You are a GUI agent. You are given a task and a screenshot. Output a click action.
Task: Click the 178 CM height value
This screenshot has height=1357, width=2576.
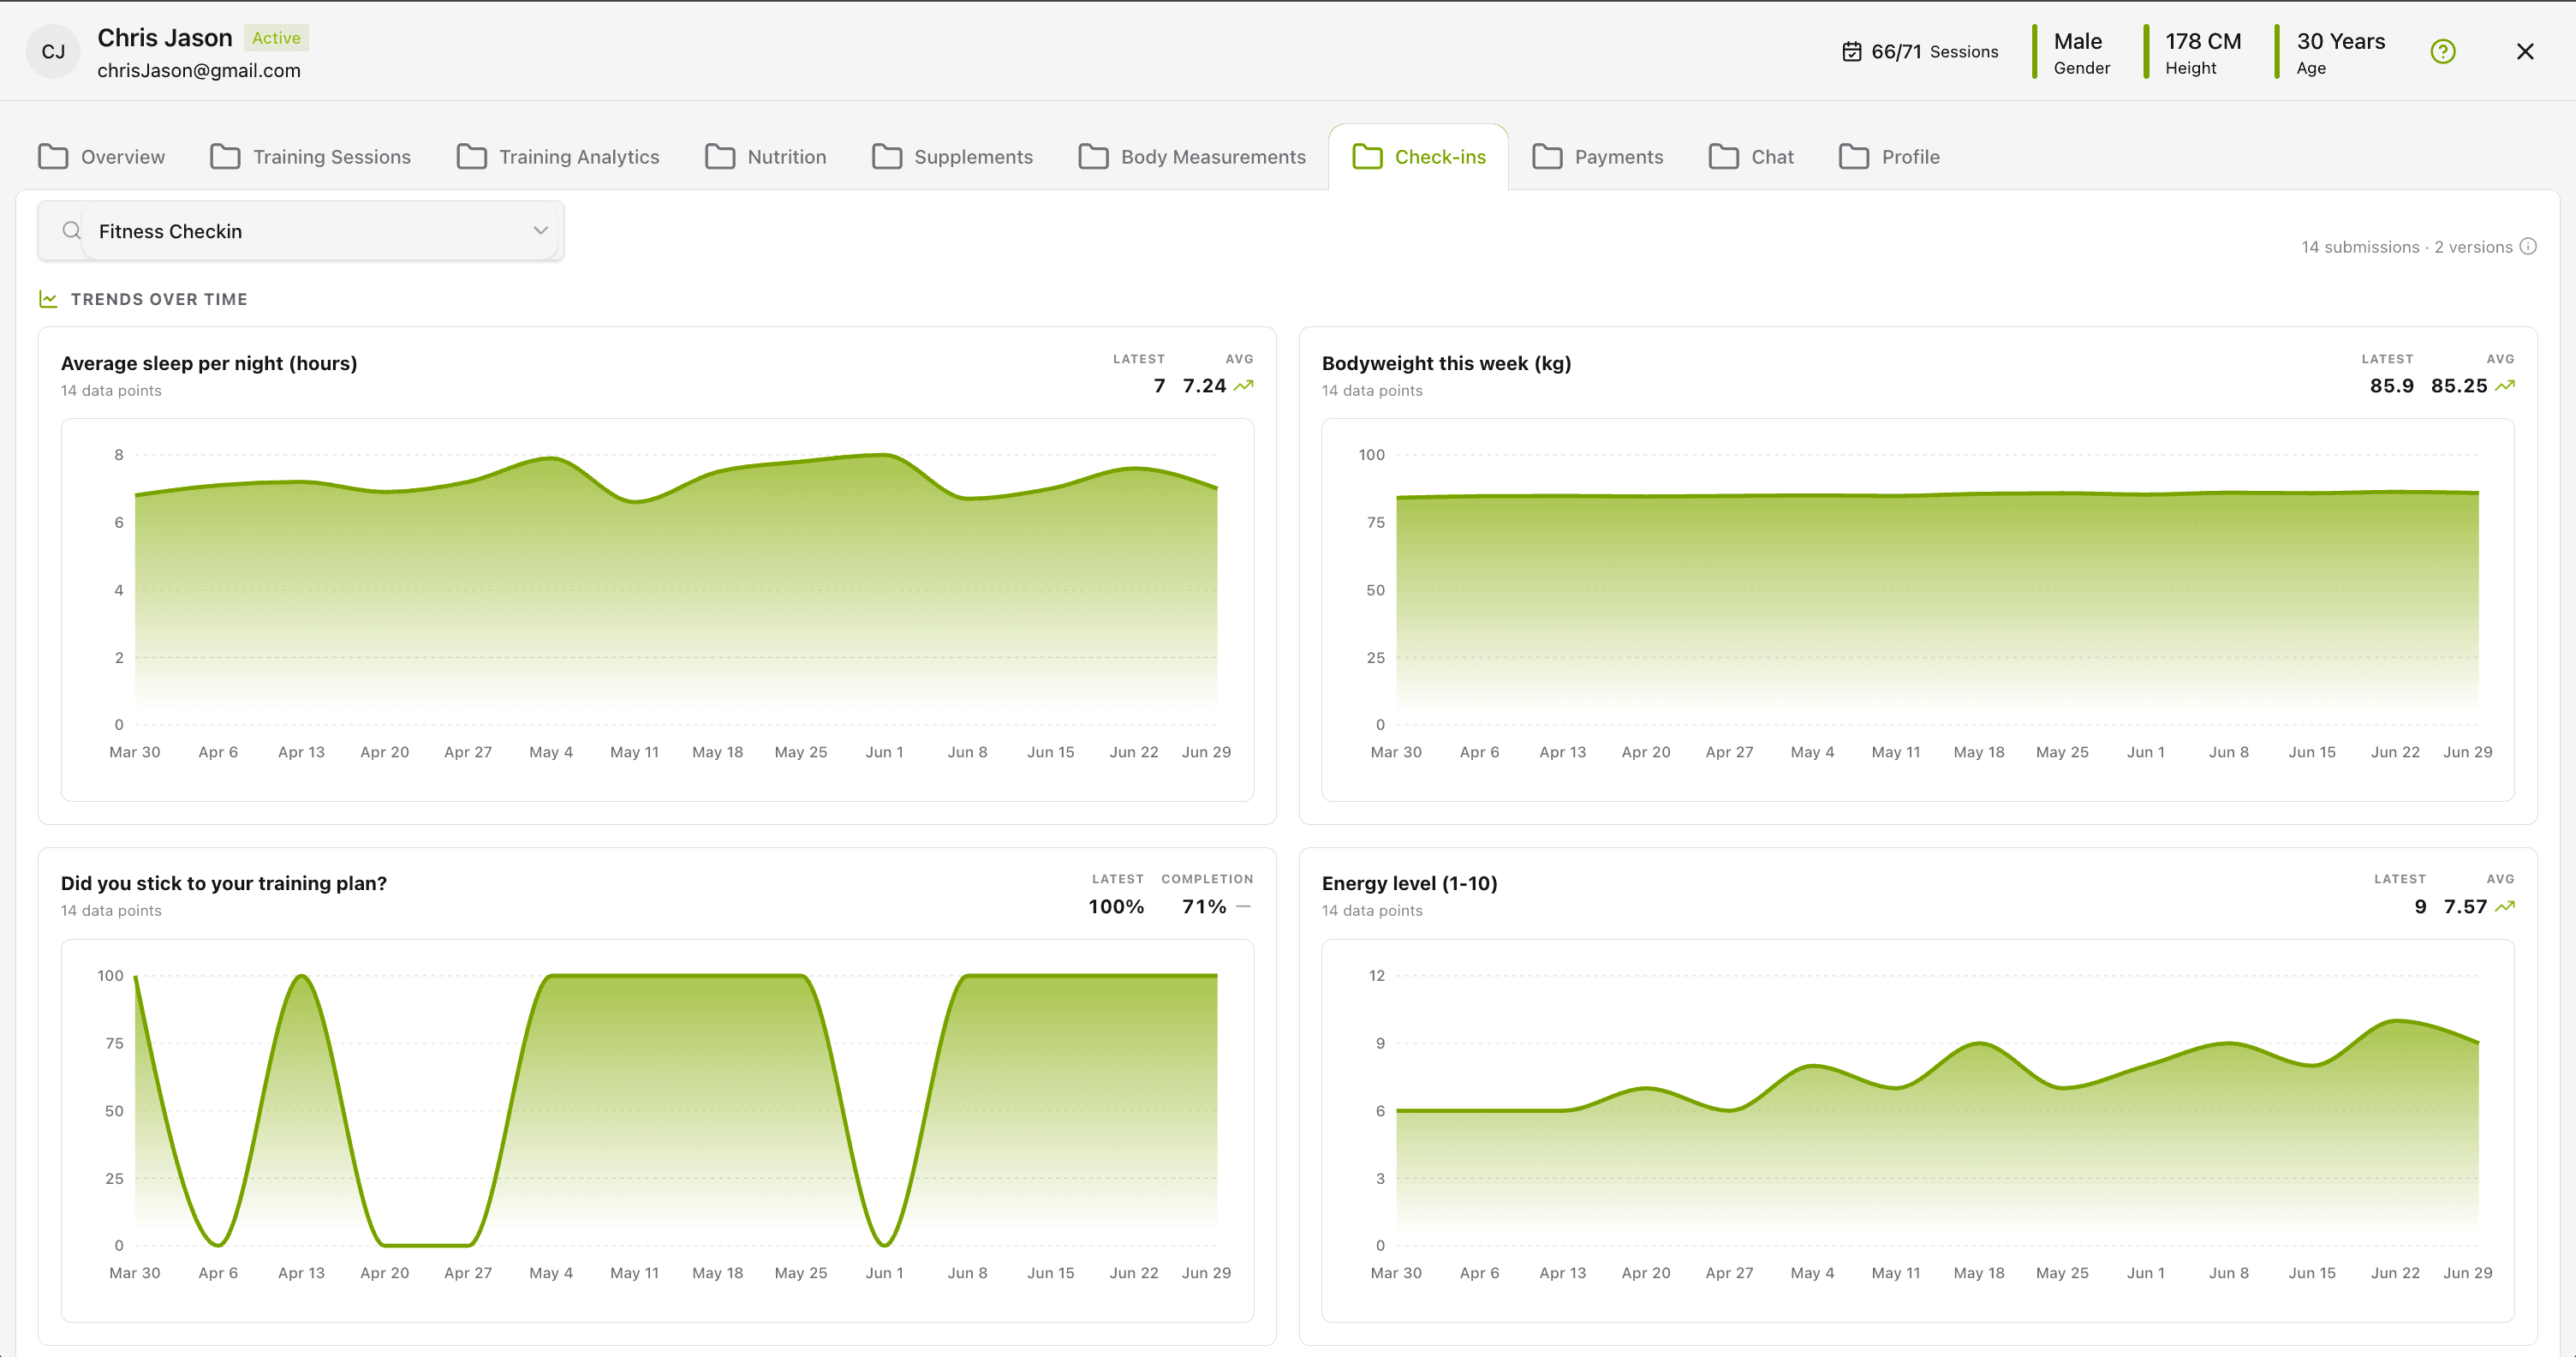coord(2203,41)
